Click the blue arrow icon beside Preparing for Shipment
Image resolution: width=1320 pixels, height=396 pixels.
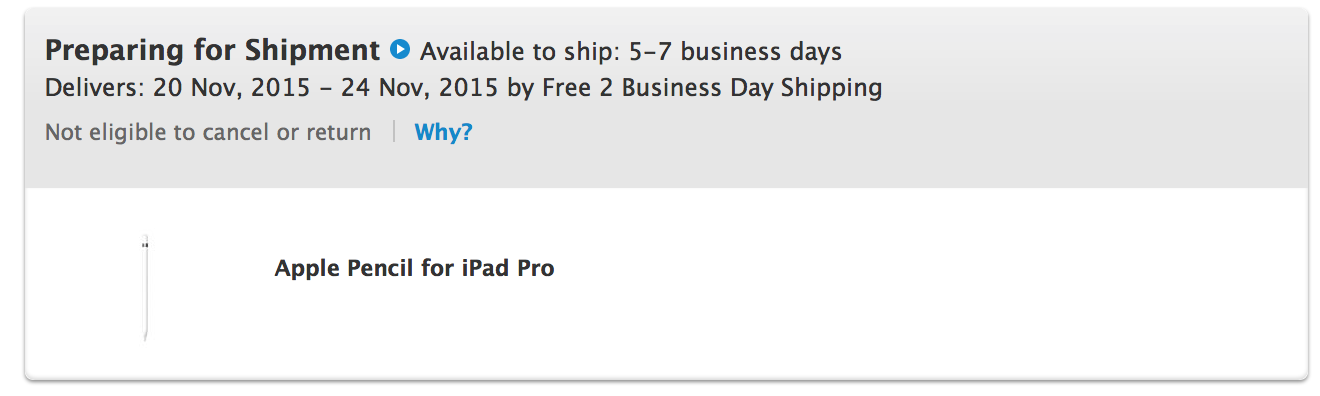click(x=400, y=48)
